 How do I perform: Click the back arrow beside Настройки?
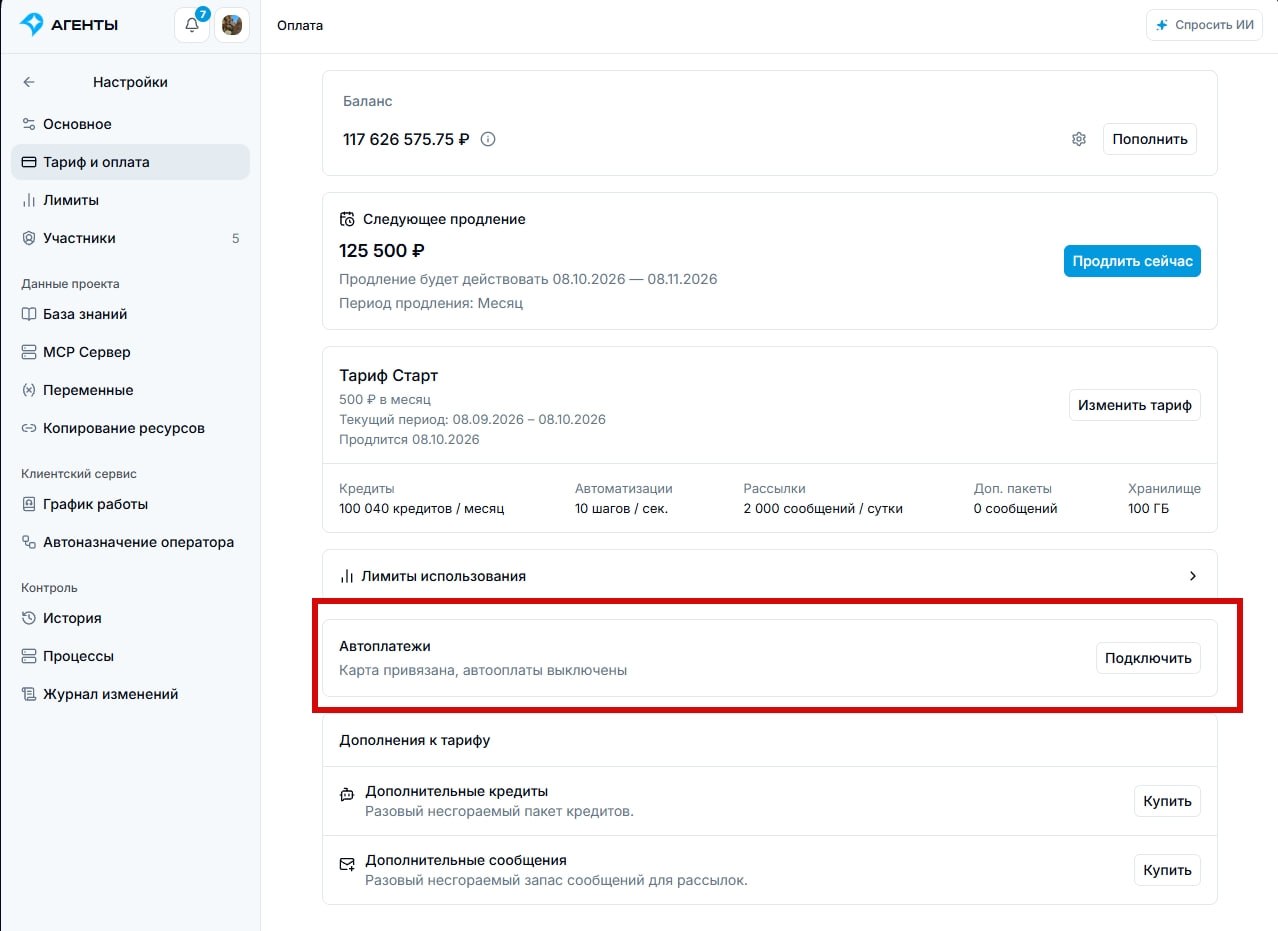coord(29,82)
